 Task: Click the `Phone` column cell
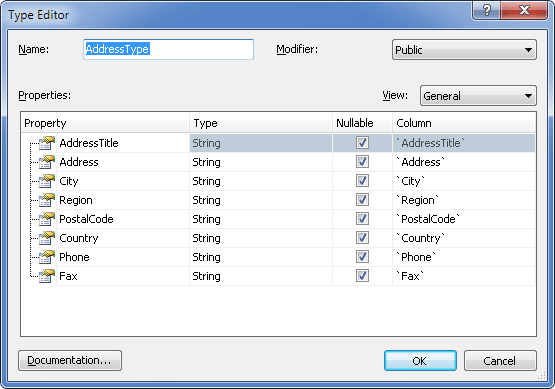point(464,257)
